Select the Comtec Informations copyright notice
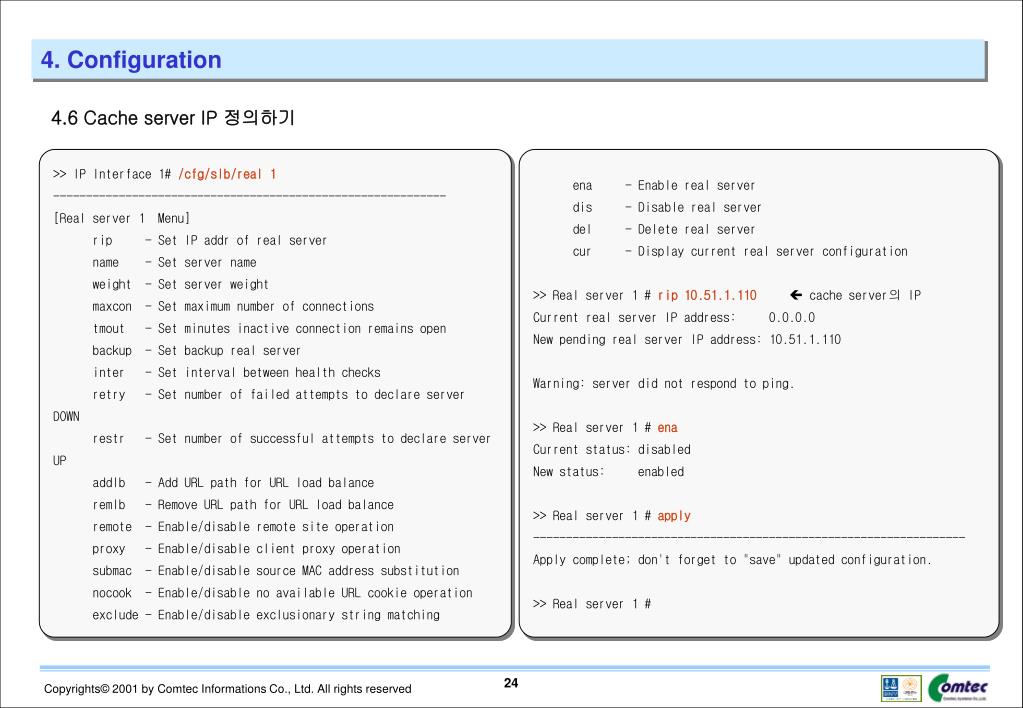Viewport: 1023px width, 708px height. point(228,689)
